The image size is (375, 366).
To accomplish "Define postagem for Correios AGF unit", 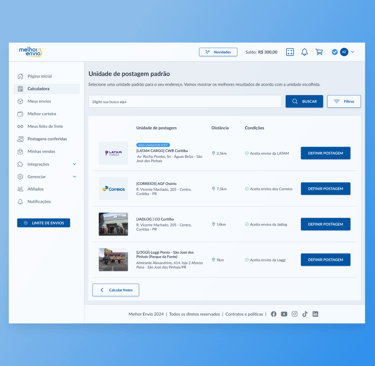I will point(326,189).
